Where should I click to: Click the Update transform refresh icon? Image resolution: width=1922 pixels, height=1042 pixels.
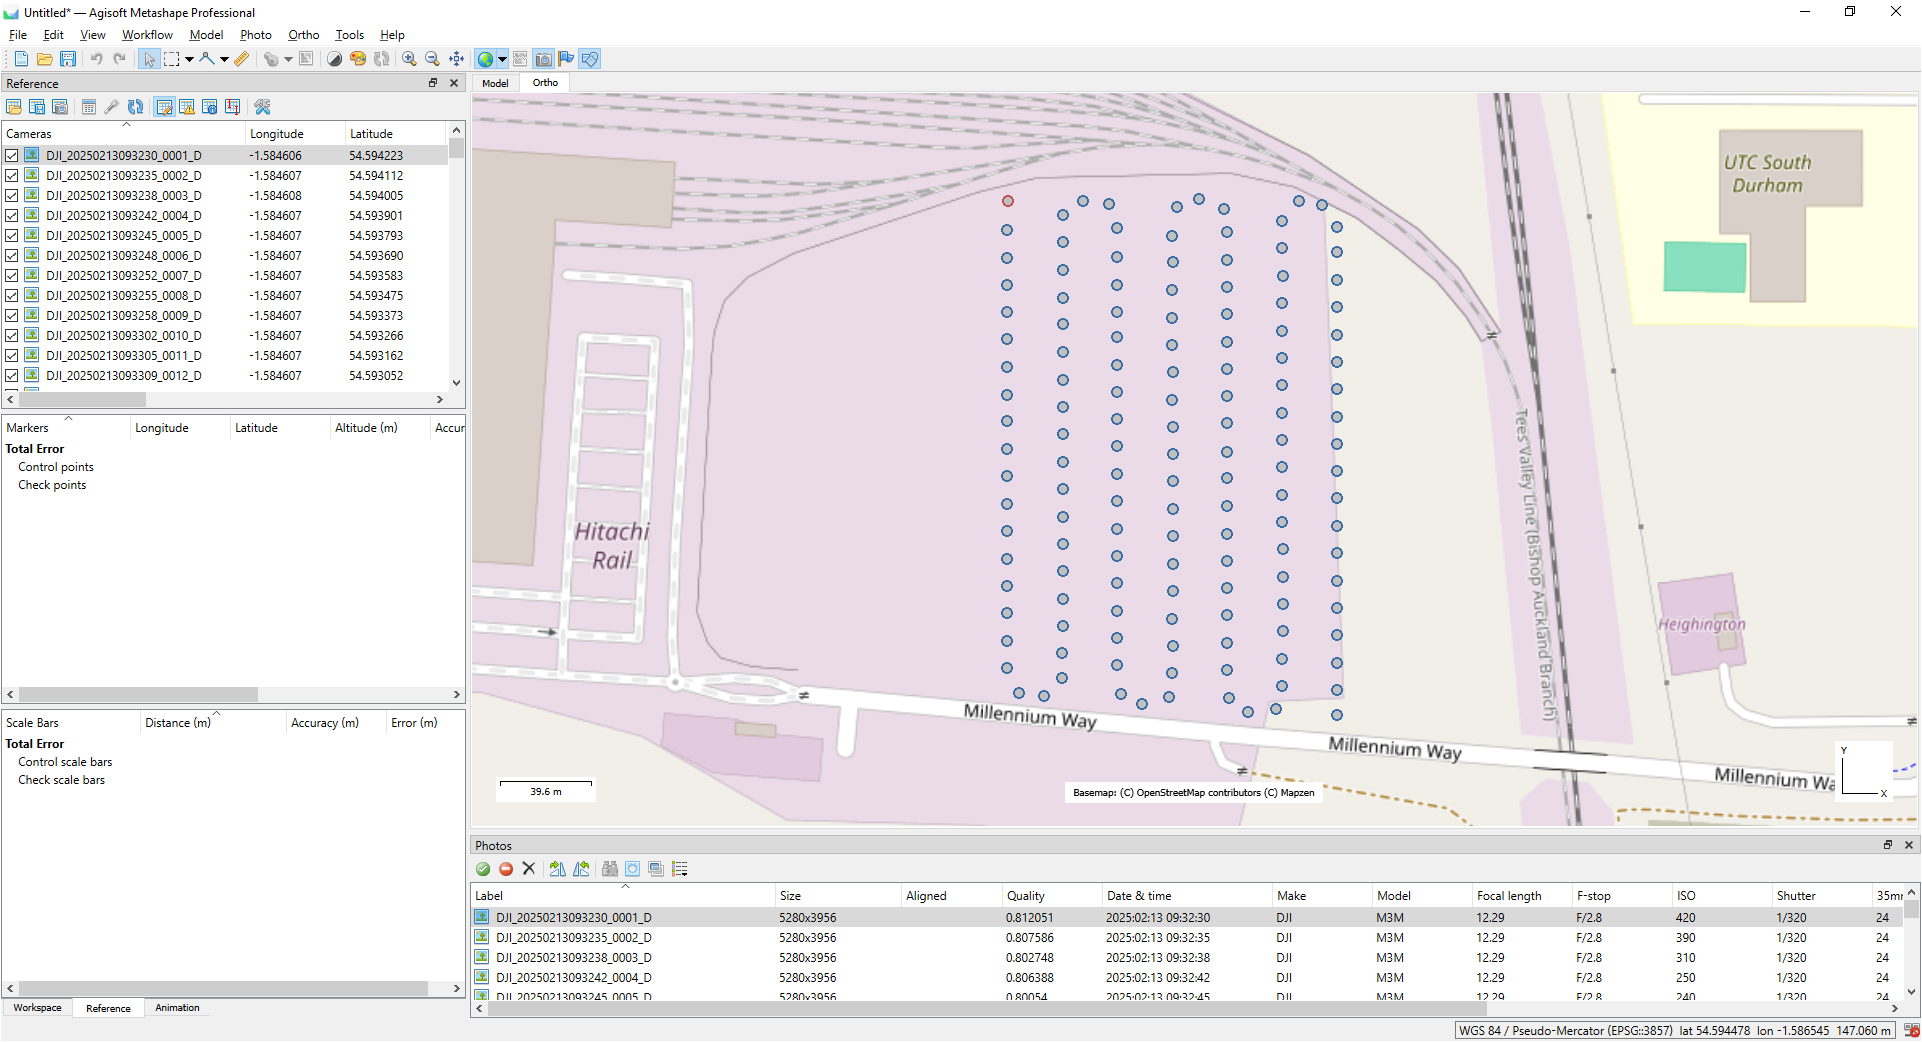(136, 107)
